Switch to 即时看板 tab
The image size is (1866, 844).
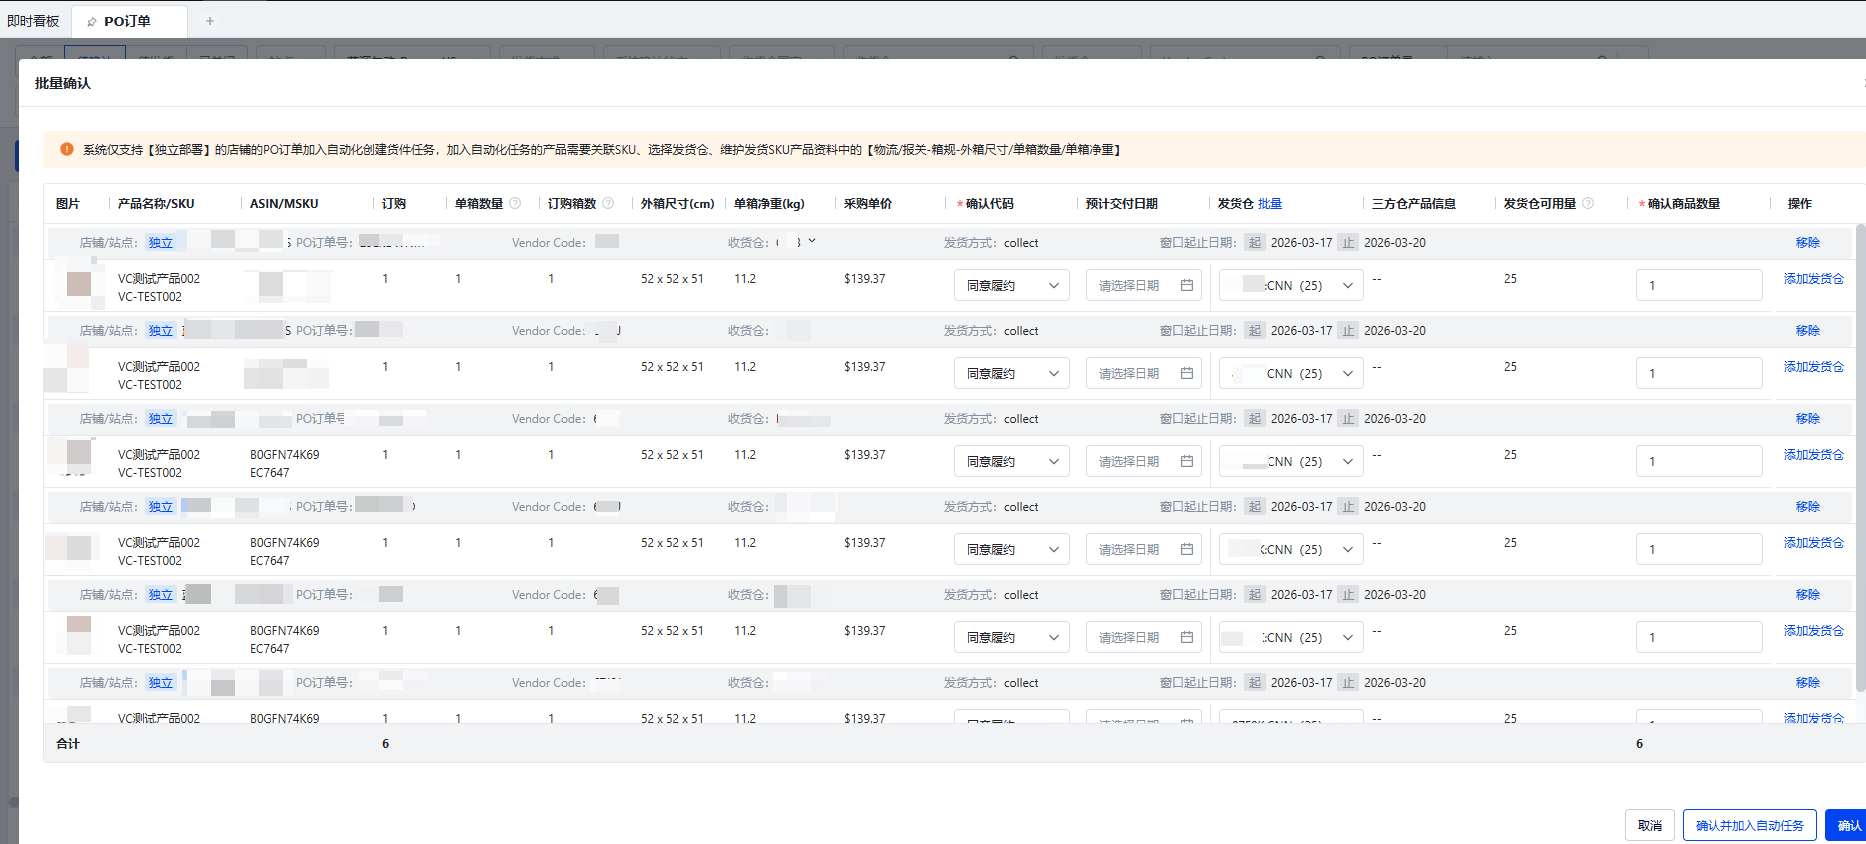point(33,21)
